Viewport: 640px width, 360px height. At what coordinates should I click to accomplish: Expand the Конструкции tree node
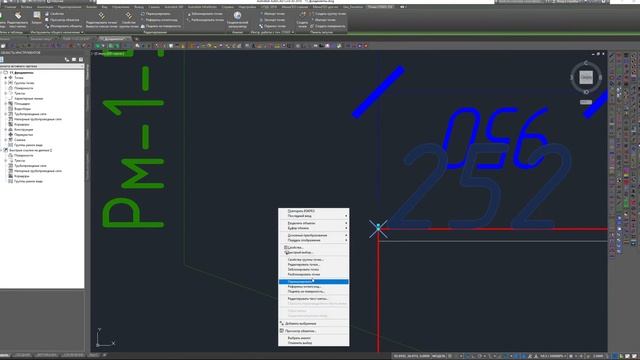[6, 129]
